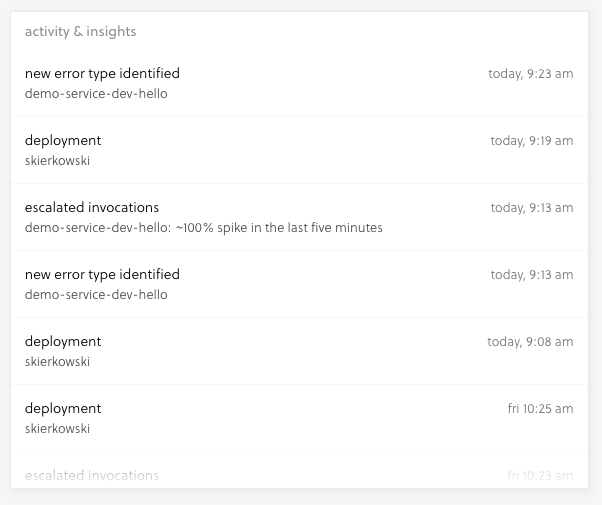Click the "today, 9:23 am" timestamp
Image resolution: width=602 pixels, height=505 pixels.
[530, 73]
